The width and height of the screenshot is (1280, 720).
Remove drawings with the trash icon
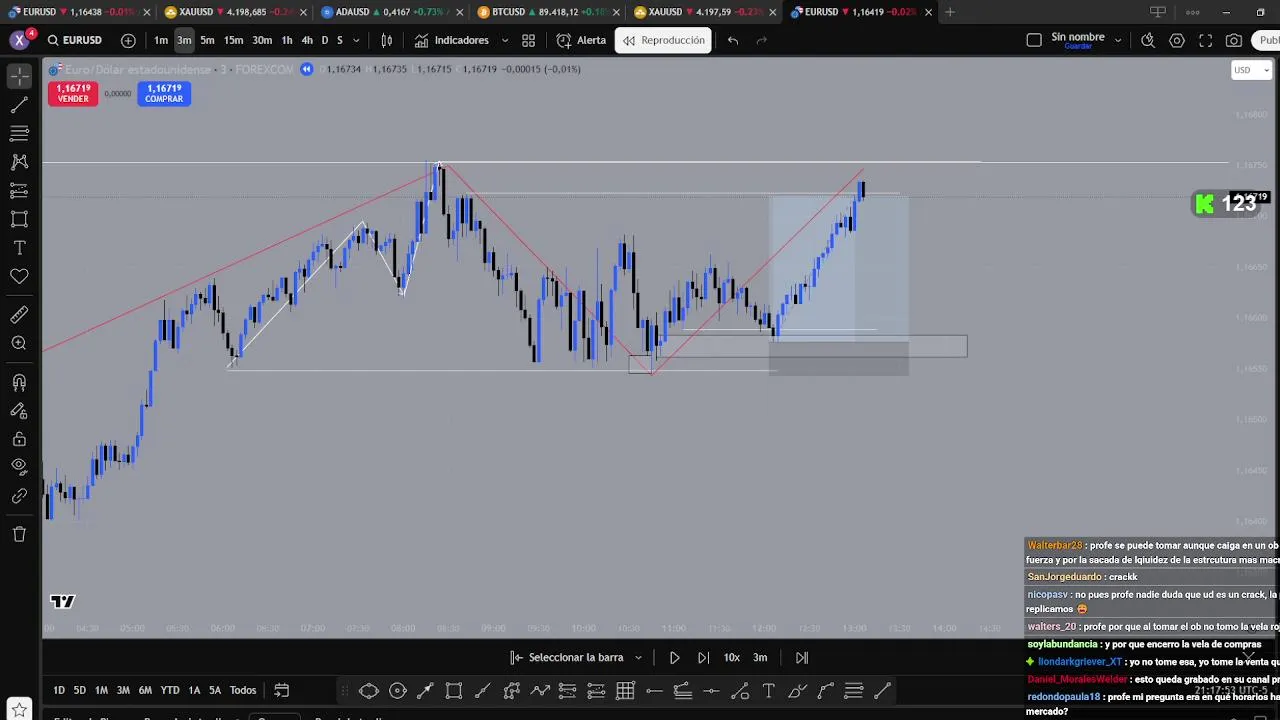coord(19,534)
